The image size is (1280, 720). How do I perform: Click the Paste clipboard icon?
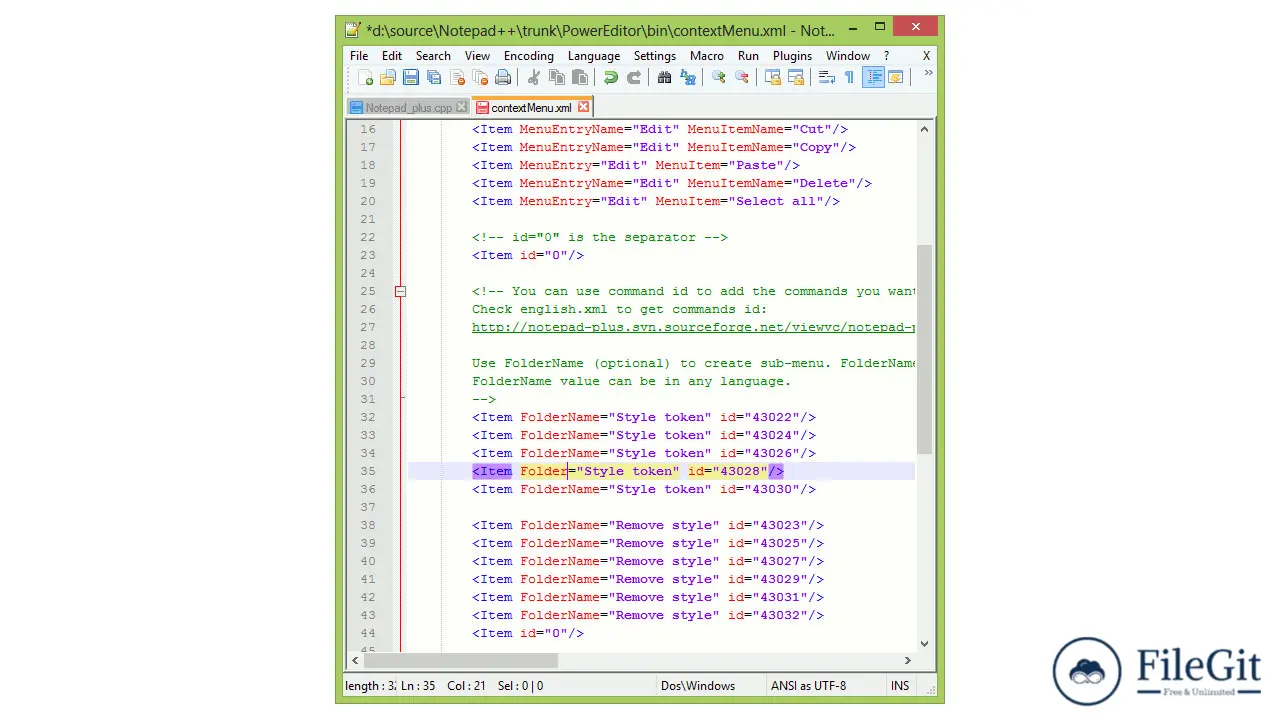(580, 77)
